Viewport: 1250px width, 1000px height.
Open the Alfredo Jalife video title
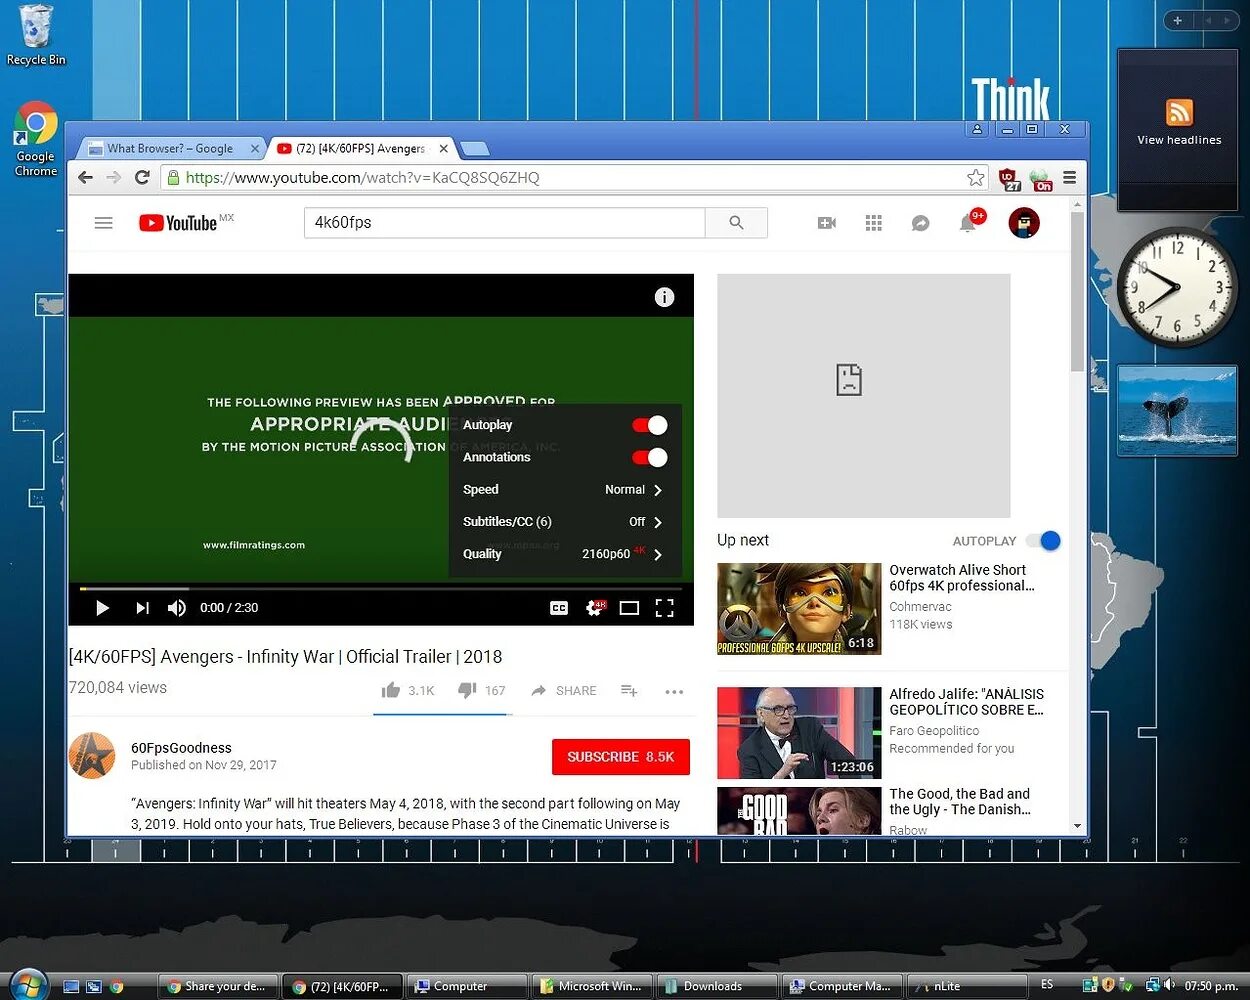click(967, 702)
